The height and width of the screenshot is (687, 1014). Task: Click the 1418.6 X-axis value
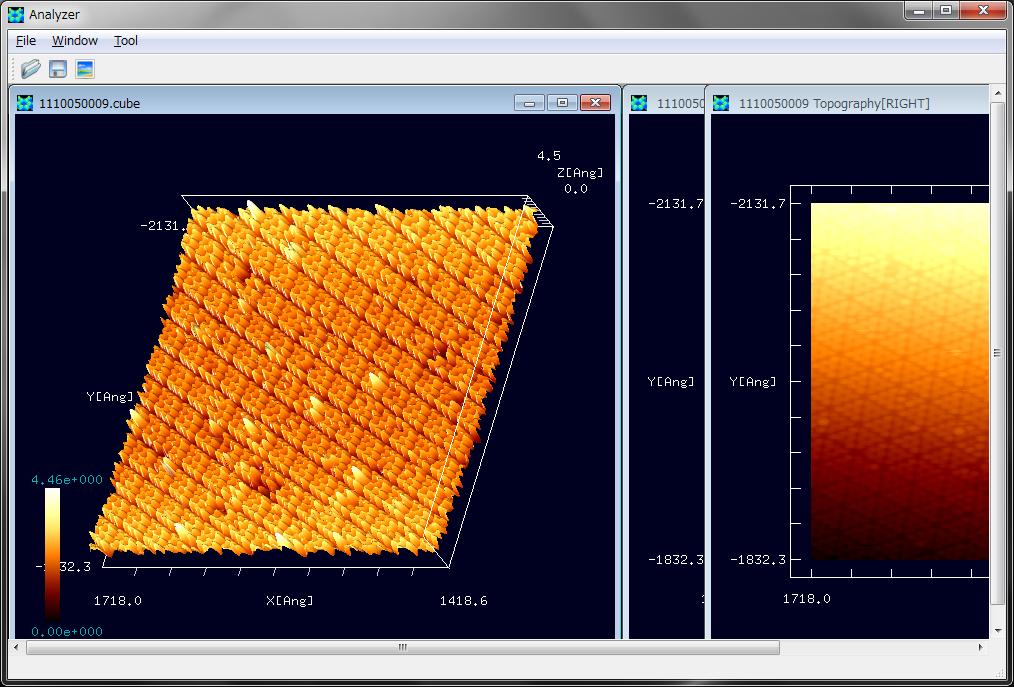click(464, 601)
